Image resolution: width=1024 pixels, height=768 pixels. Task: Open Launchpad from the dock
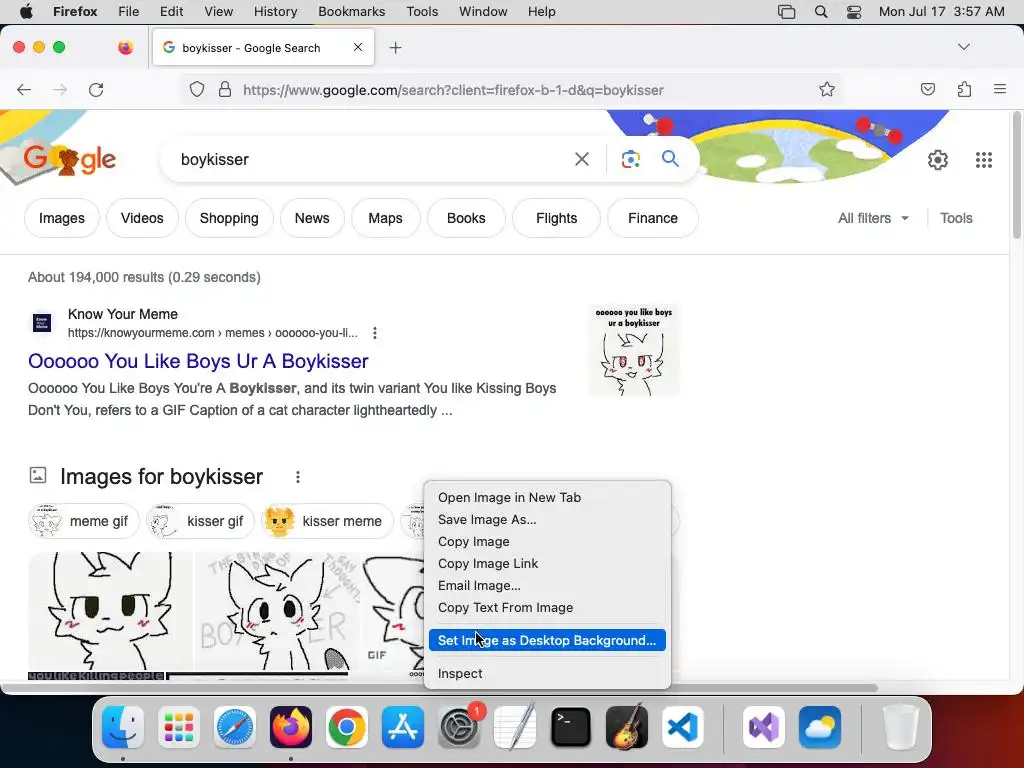click(179, 727)
